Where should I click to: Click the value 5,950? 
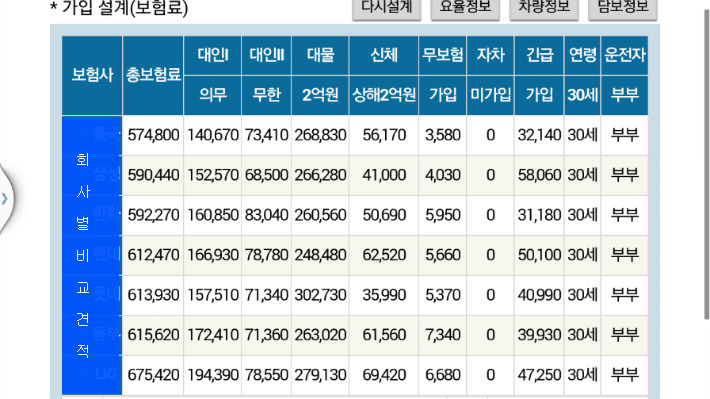tap(442, 215)
